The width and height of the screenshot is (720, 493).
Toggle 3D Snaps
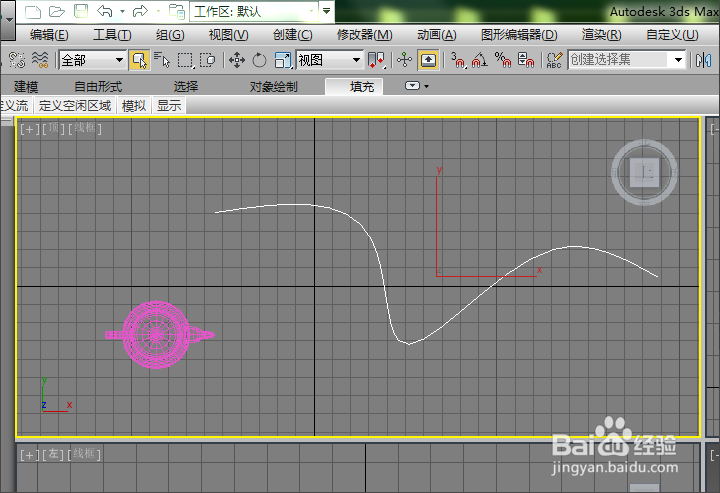coord(458,60)
